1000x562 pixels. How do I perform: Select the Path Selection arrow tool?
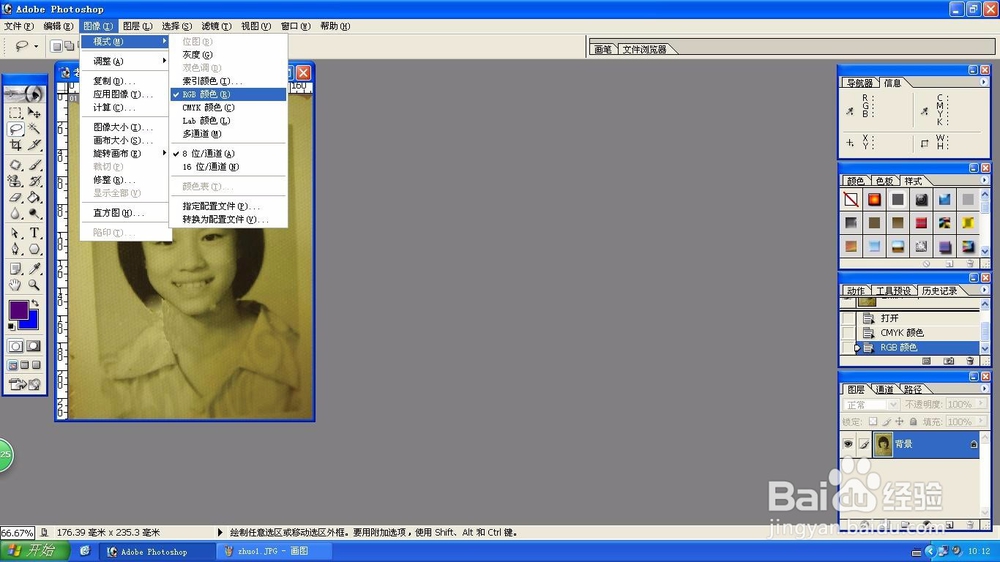(x=16, y=233)
